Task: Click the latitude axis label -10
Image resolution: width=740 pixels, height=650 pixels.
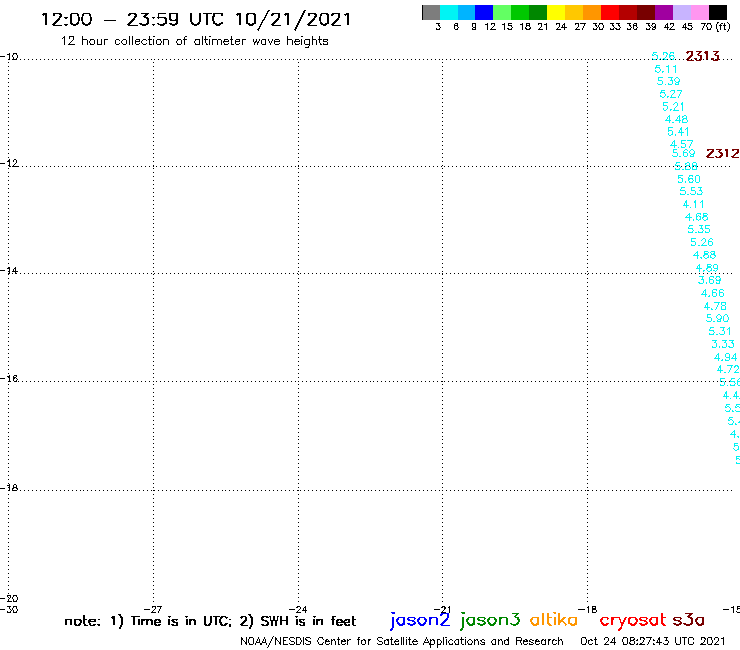Action: click(x=9, y=57)
